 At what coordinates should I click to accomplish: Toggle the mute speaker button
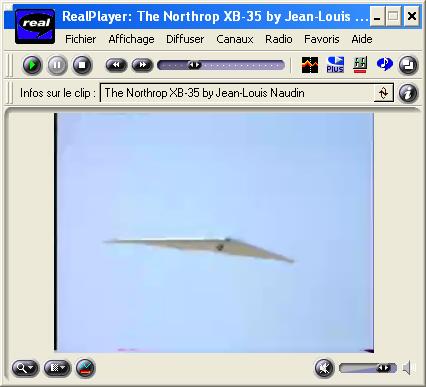324,368
